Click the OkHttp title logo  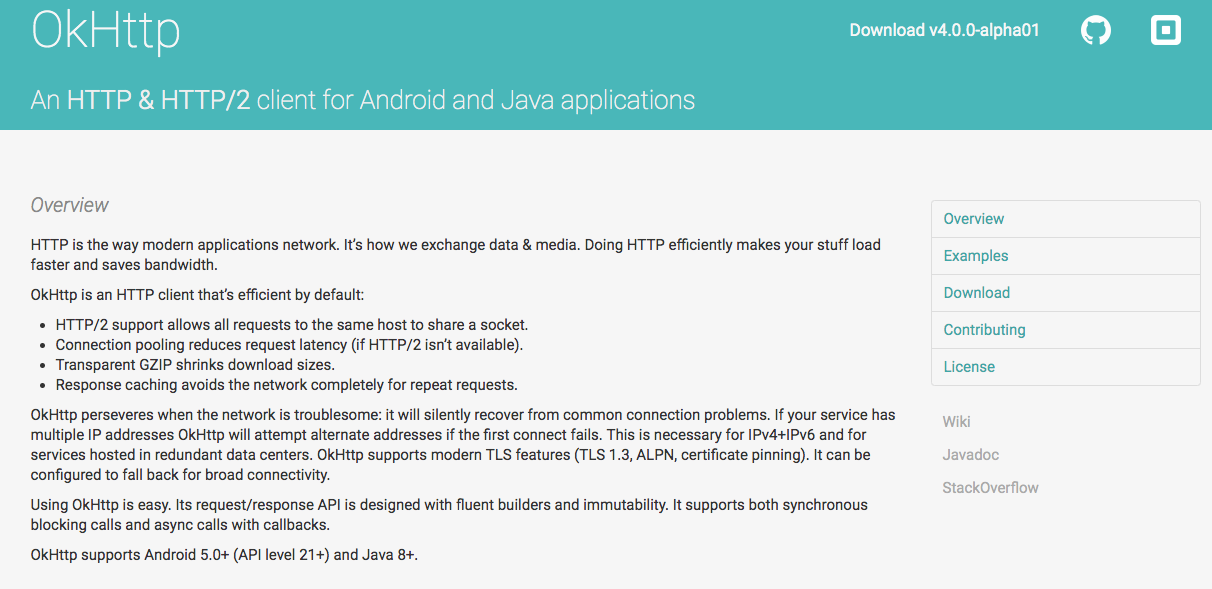tap(106, 30)
